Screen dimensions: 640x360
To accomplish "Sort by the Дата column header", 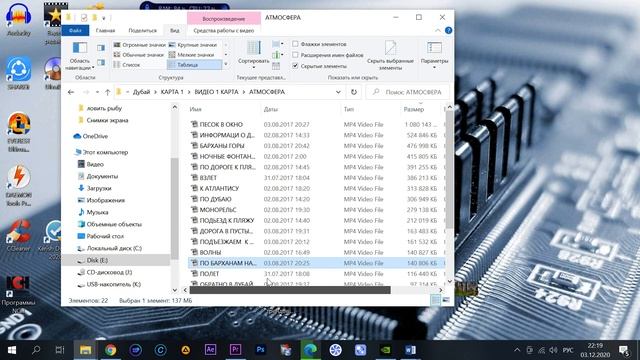I will click(x=300, y=109).
